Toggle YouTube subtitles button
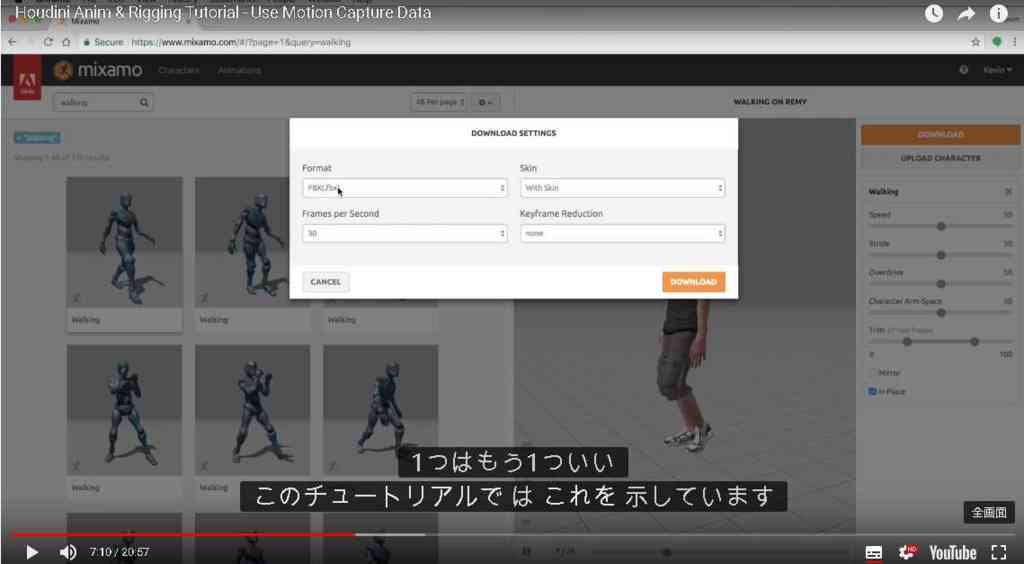The width and height of the screenshot is (1024, 564). point(874,553)
